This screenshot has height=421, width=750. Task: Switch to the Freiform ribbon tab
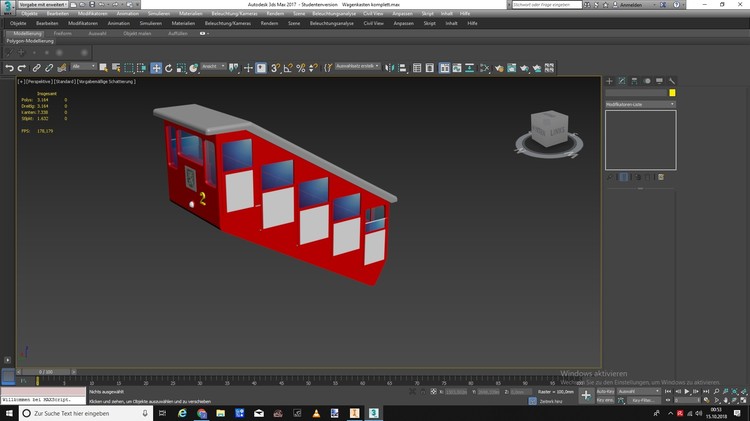click(63, 33)
